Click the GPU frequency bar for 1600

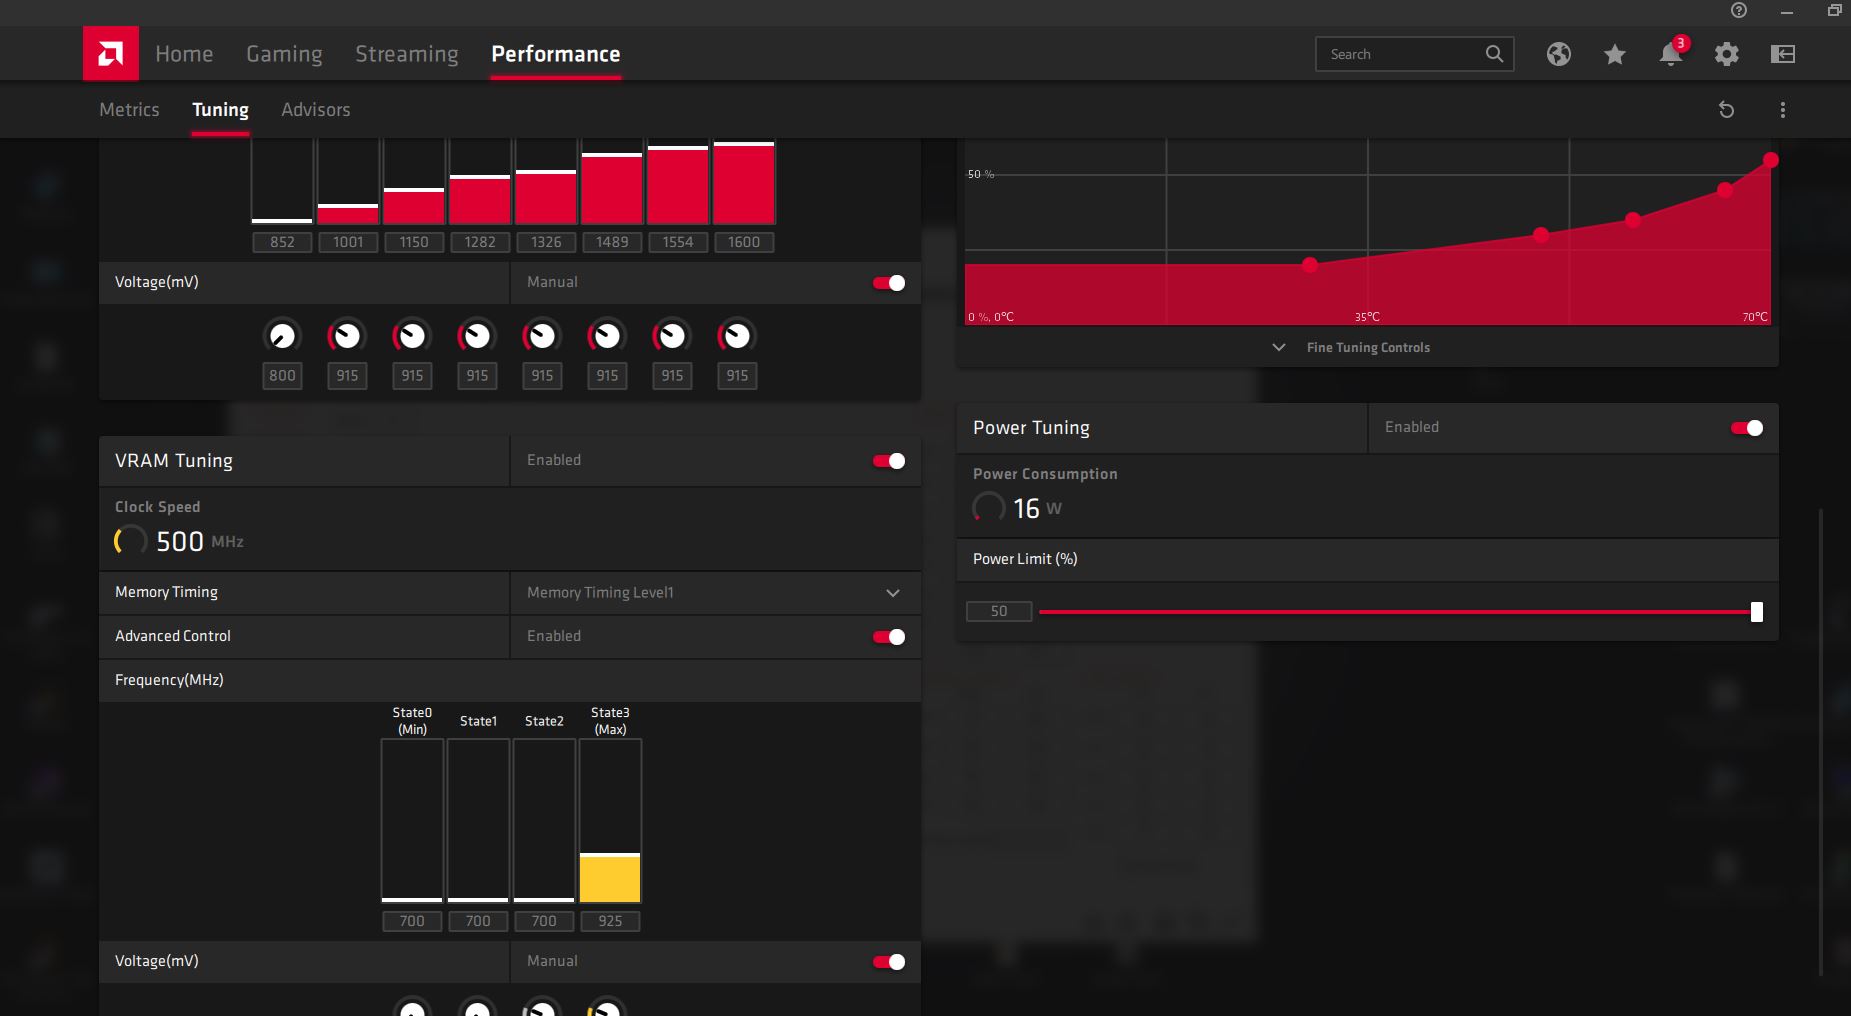(744, 181)
